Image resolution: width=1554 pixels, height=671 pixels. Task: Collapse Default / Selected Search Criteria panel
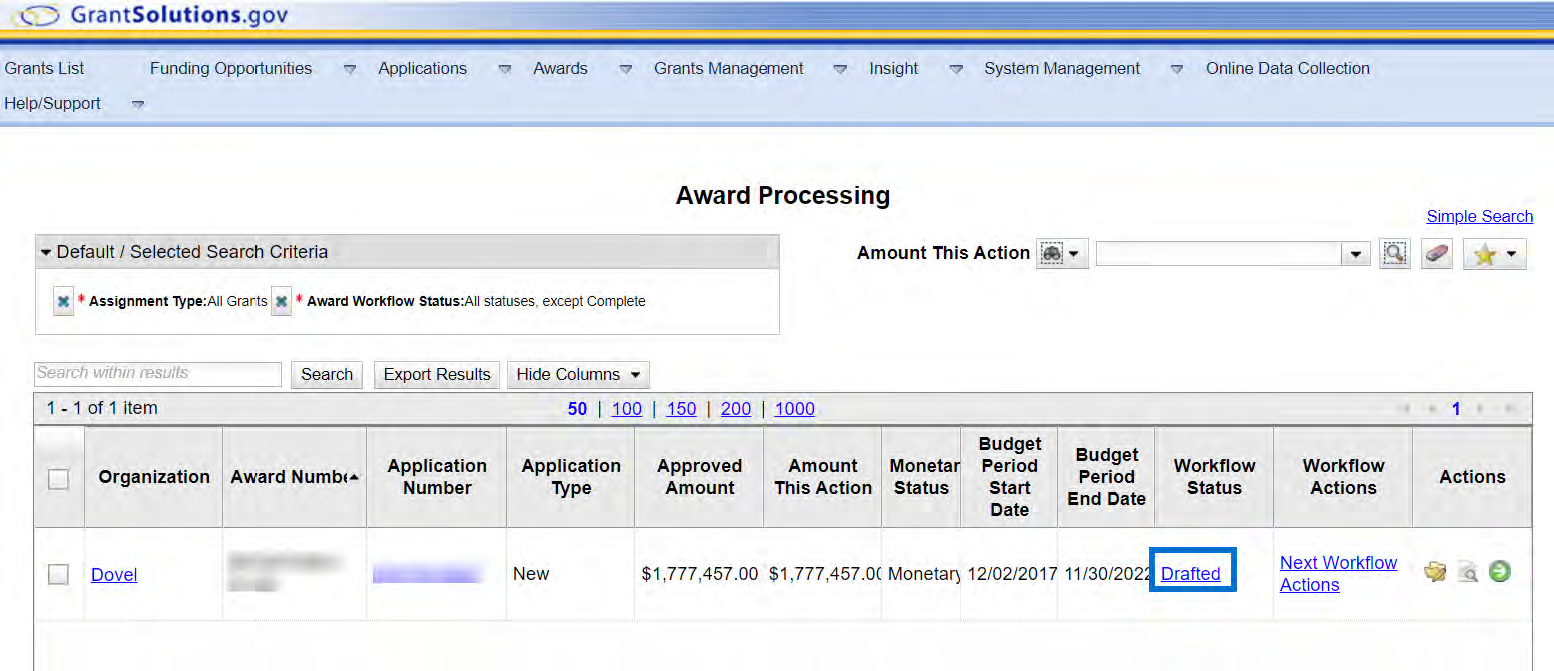46,253
